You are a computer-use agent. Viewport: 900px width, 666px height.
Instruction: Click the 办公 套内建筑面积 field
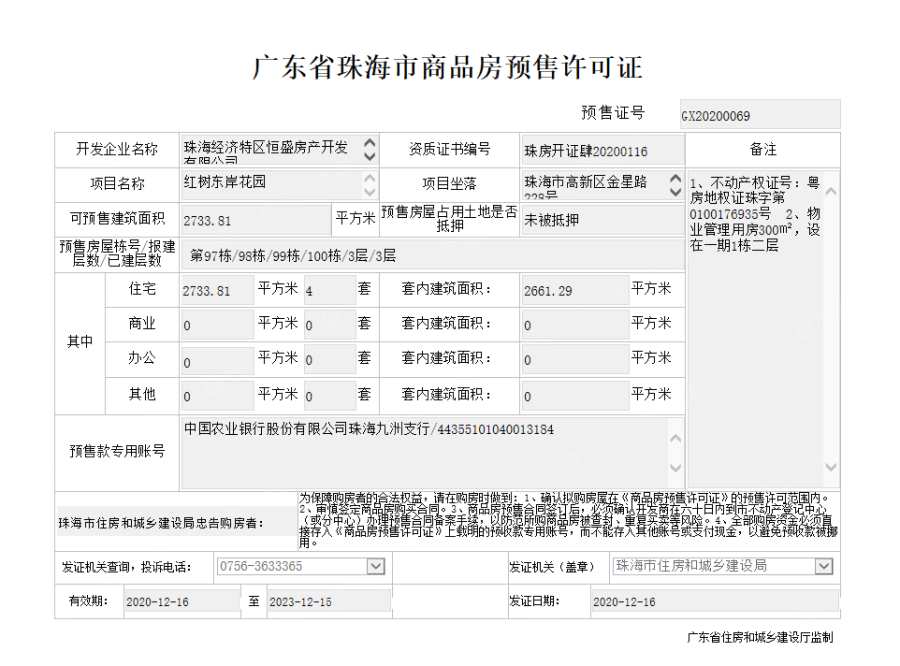coord(575,360)
